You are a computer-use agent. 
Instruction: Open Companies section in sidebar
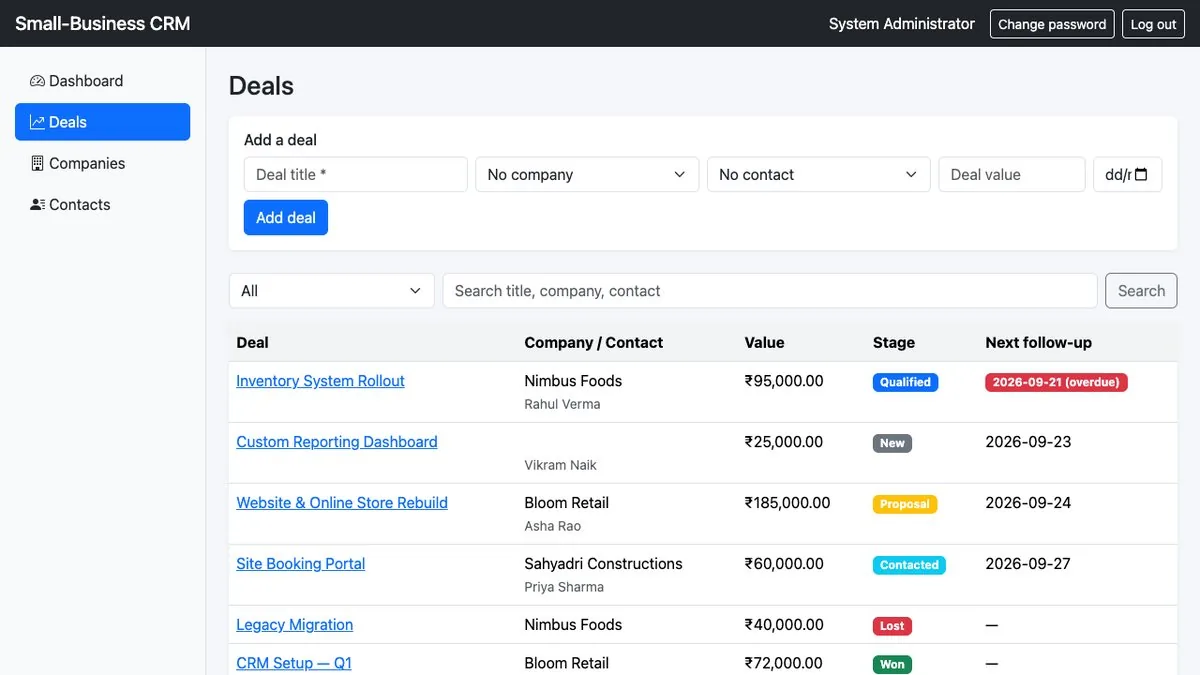[102, 163]
